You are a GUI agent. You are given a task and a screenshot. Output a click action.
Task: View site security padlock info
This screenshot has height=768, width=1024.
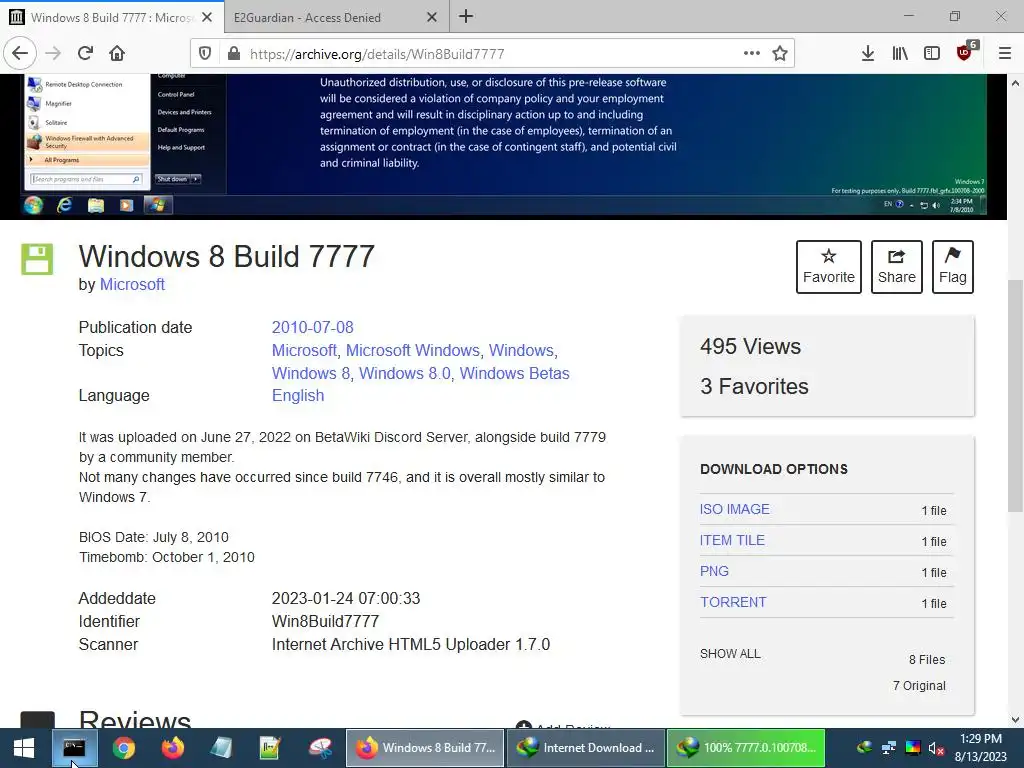(233, 54)
